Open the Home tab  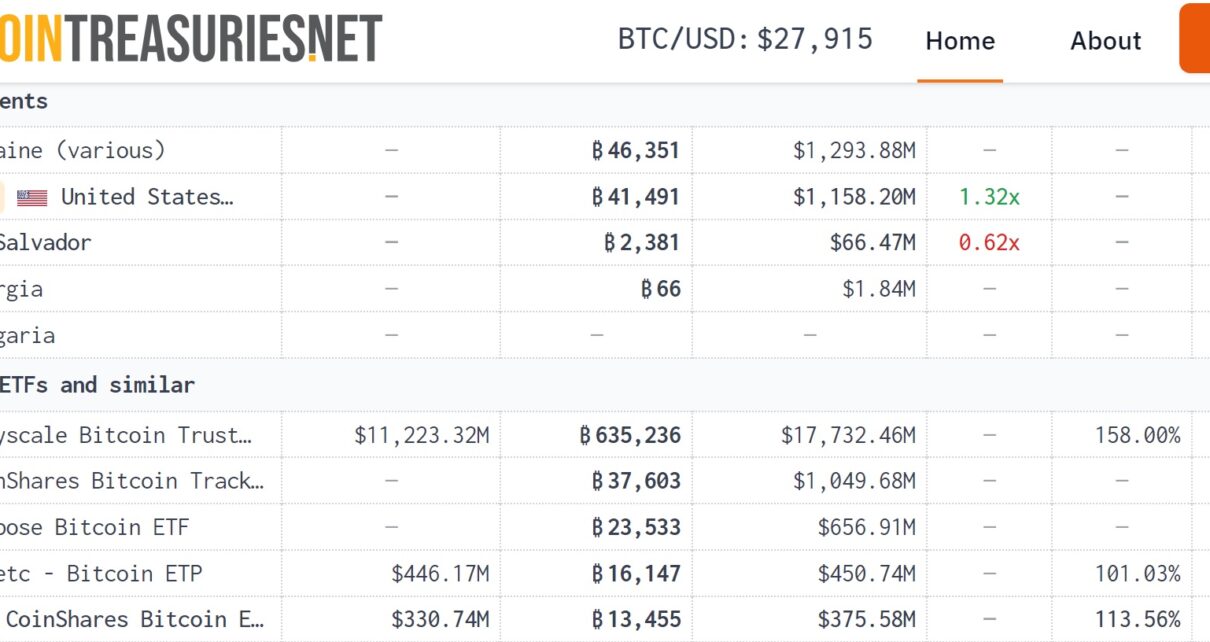(960, 41)
